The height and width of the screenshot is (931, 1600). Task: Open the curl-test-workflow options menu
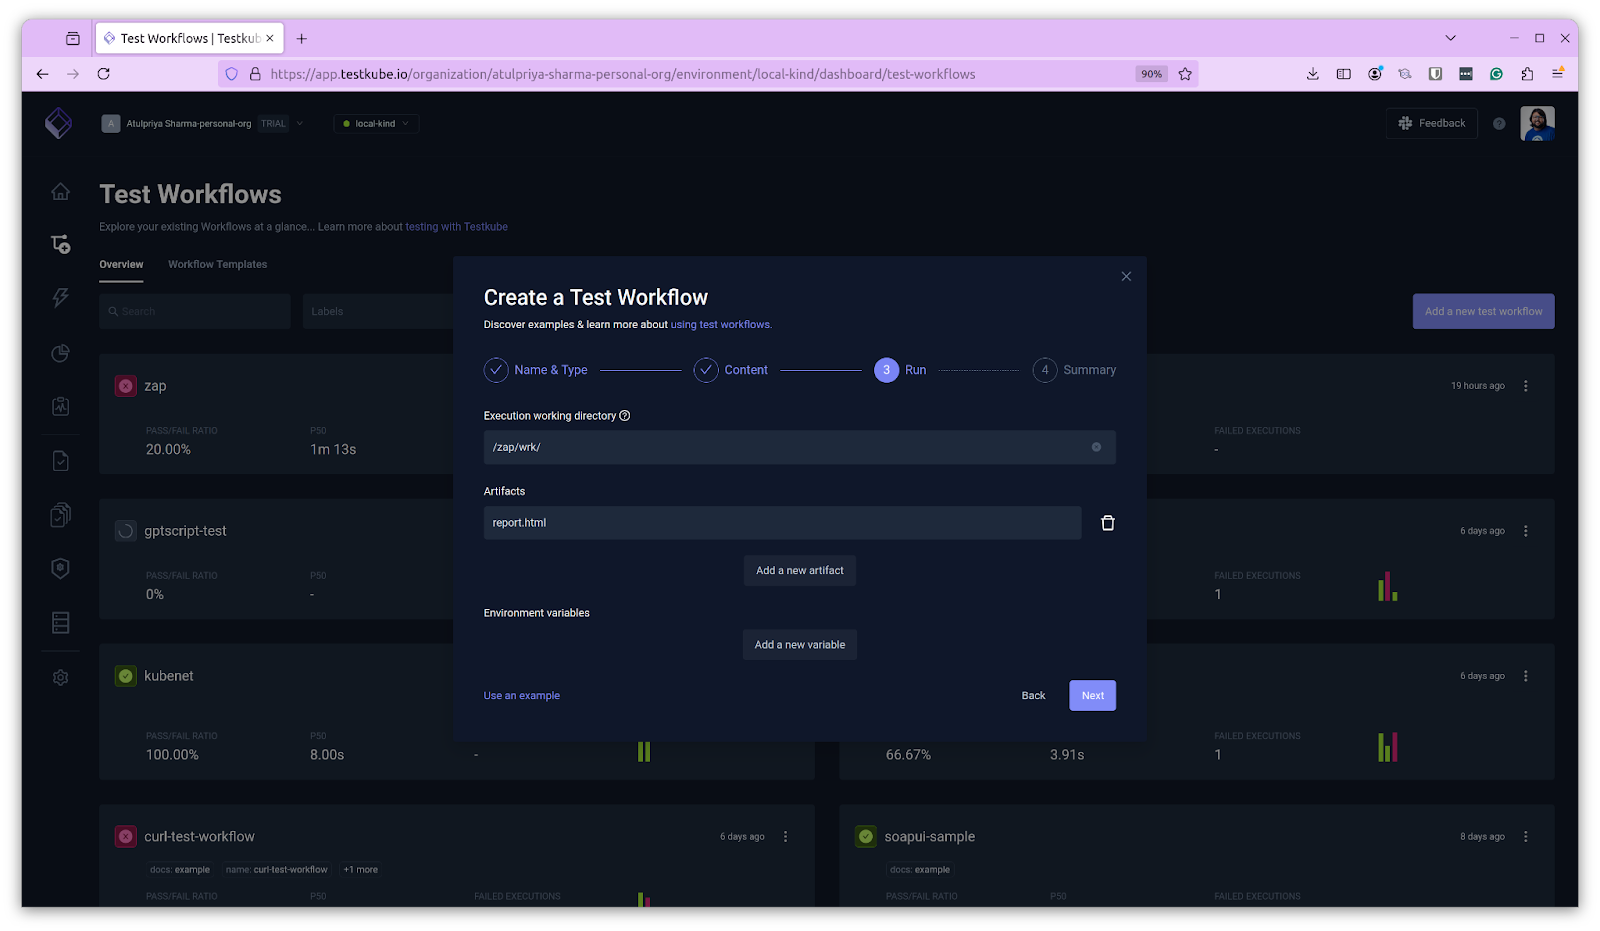(x=785, y=837)
